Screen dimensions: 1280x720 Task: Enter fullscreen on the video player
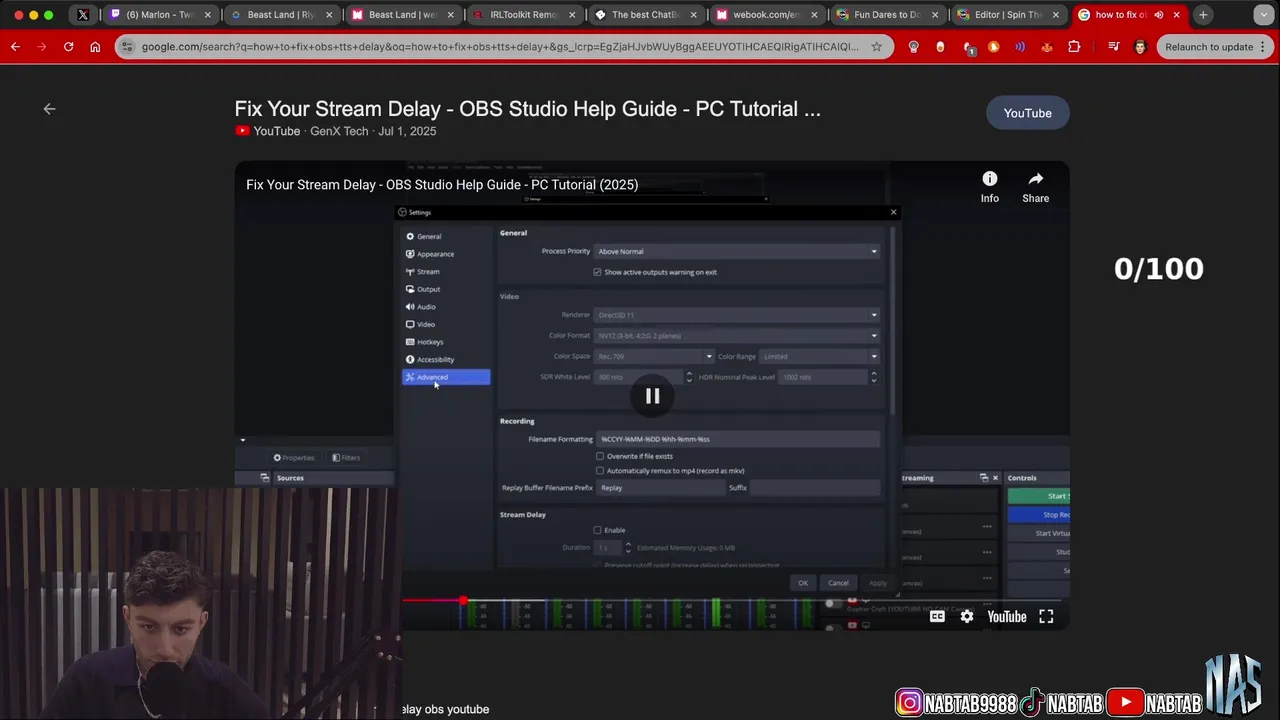pyautogui.click(x=1046, y=617)
